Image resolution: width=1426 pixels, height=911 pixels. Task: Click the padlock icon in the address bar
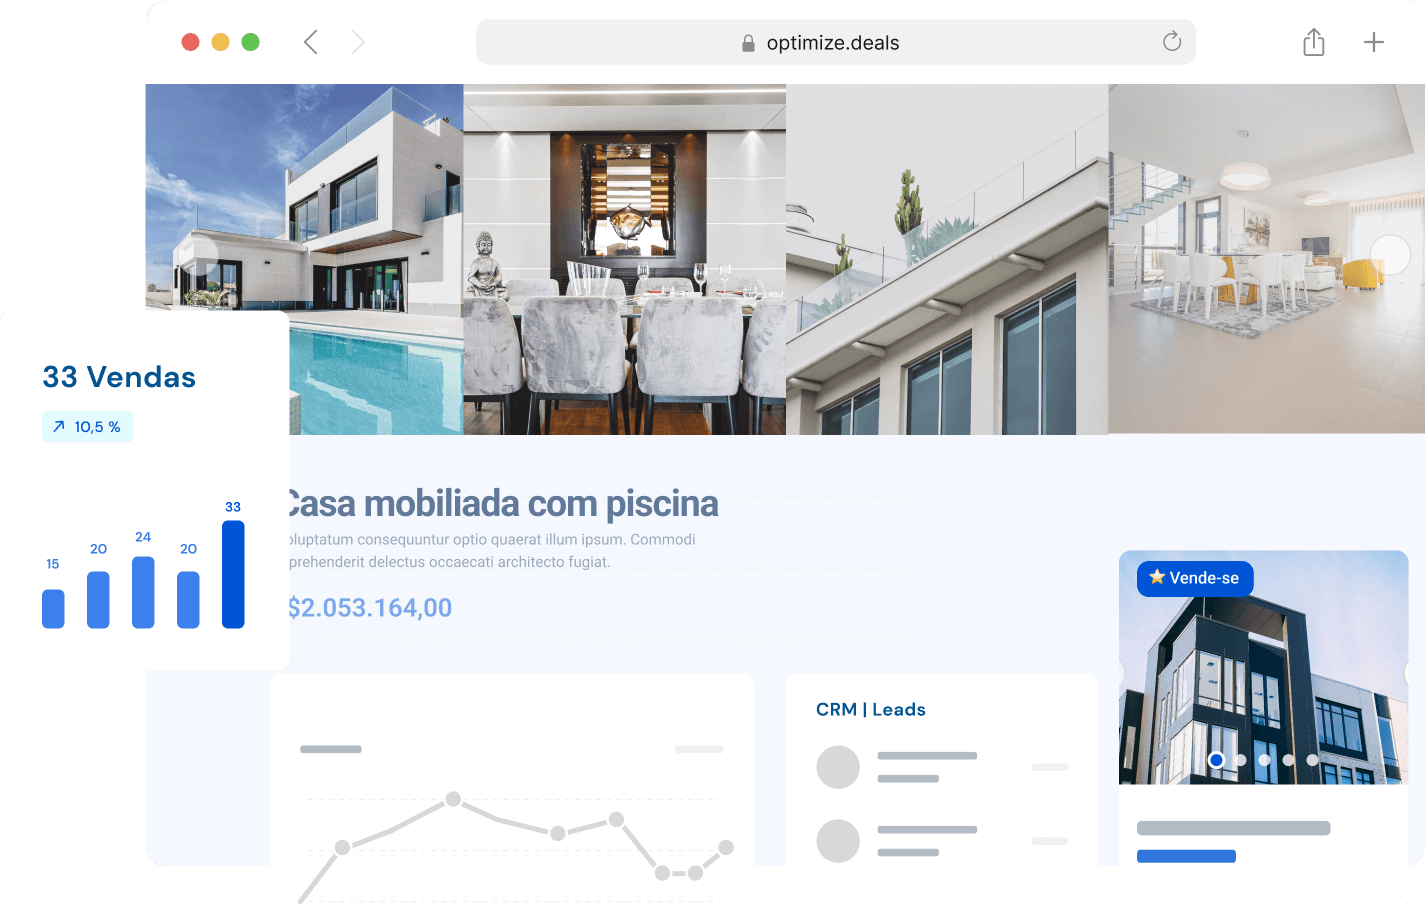pyautogui.click(x=748, y=43)
